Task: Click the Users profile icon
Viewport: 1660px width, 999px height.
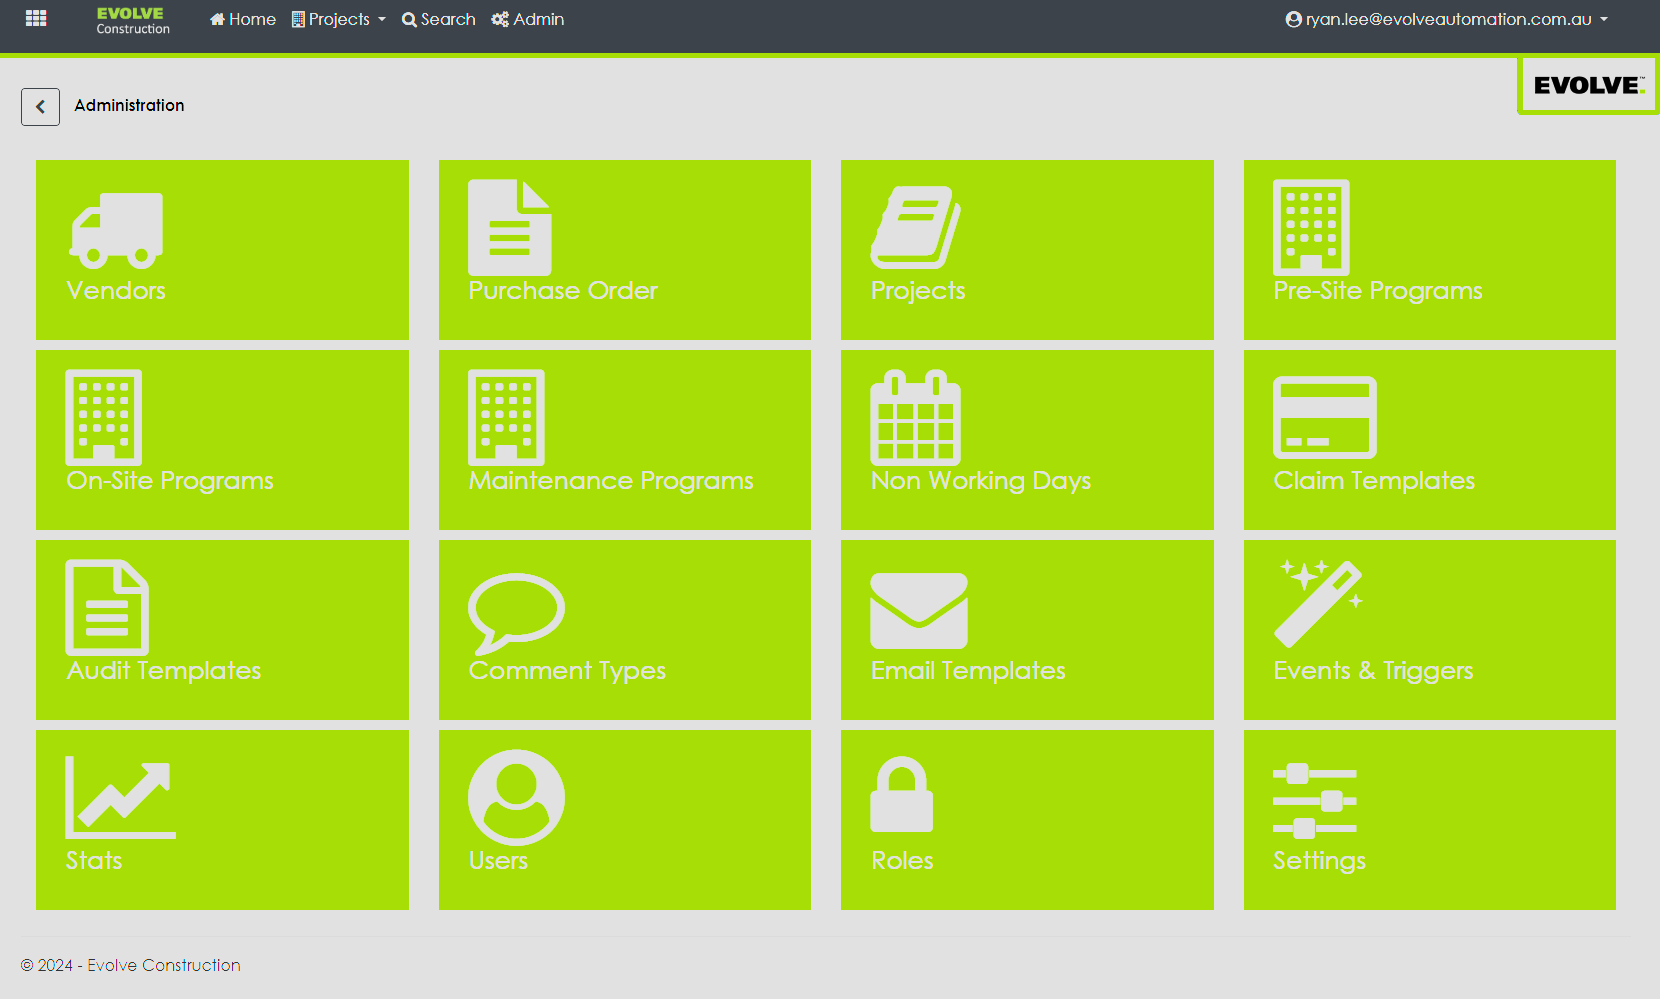Action: [516, 798]
